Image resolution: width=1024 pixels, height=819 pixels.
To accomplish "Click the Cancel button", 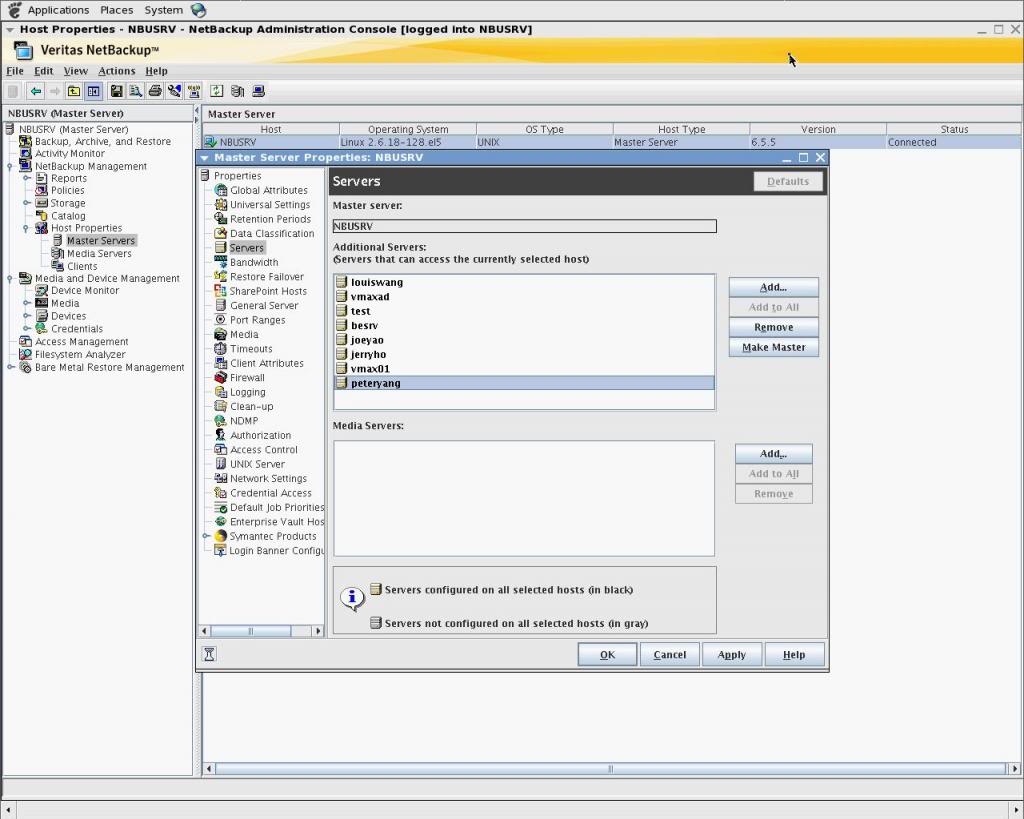I will point(669,654).
